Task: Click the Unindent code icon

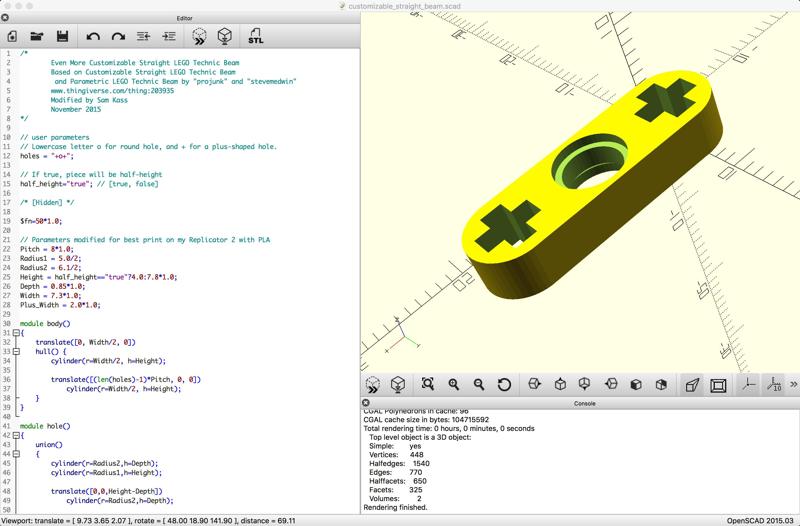Action: pos(144,36)
